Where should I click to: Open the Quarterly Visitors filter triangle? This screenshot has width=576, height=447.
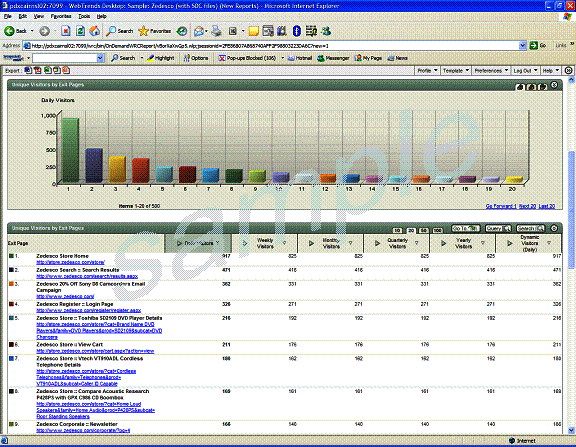tap(417, 243)
